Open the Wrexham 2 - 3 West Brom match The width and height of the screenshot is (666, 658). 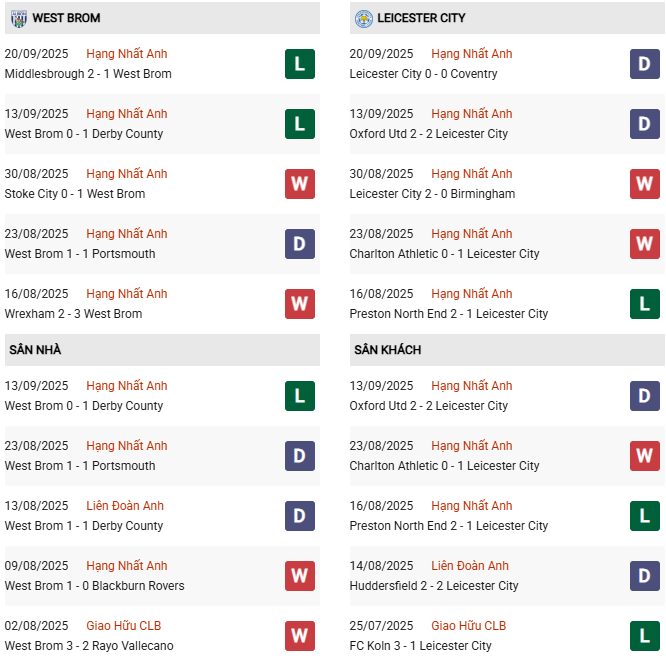point(73,314)
